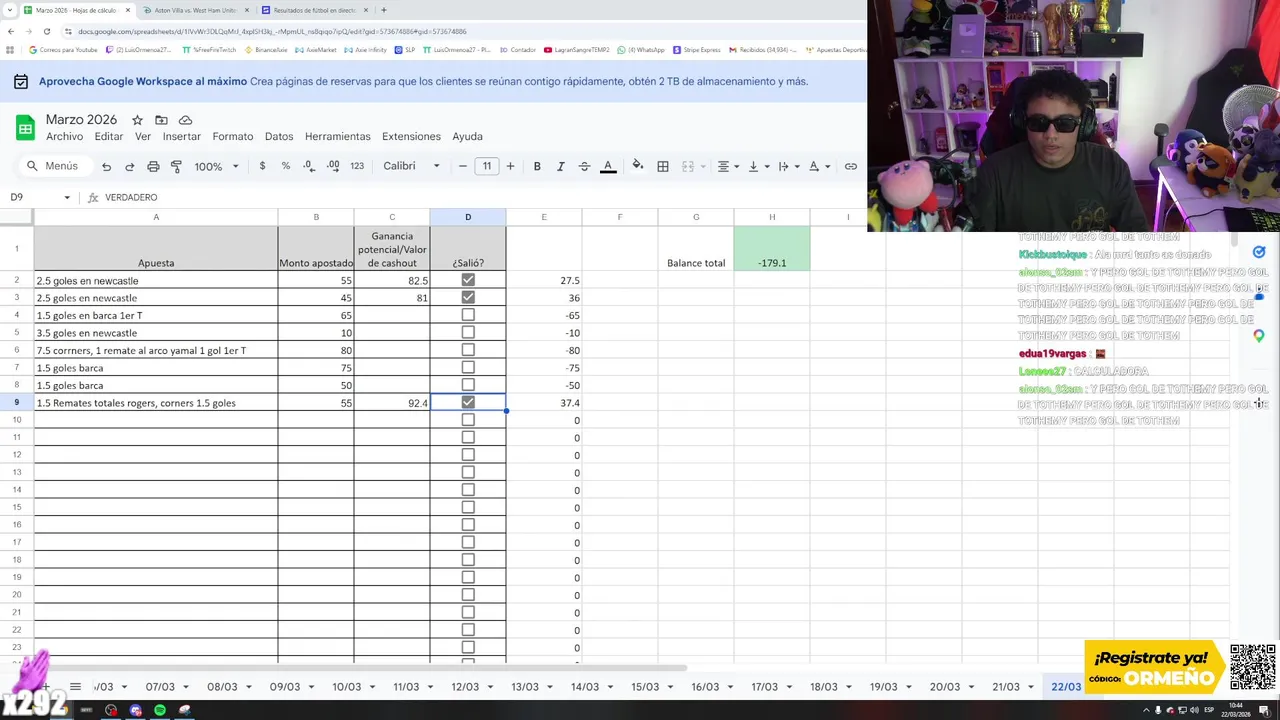Toggle bold formatting

coord(537,166)
